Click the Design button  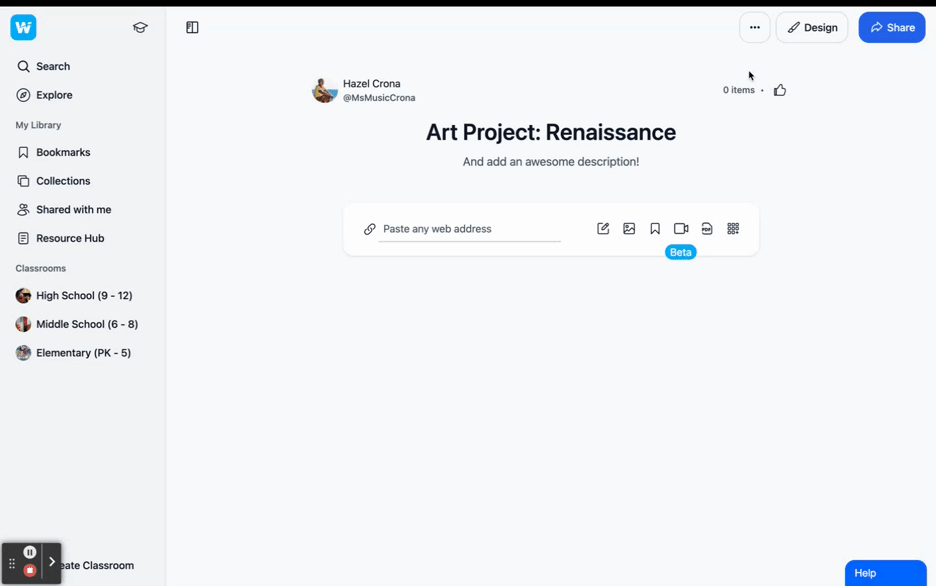812,28
